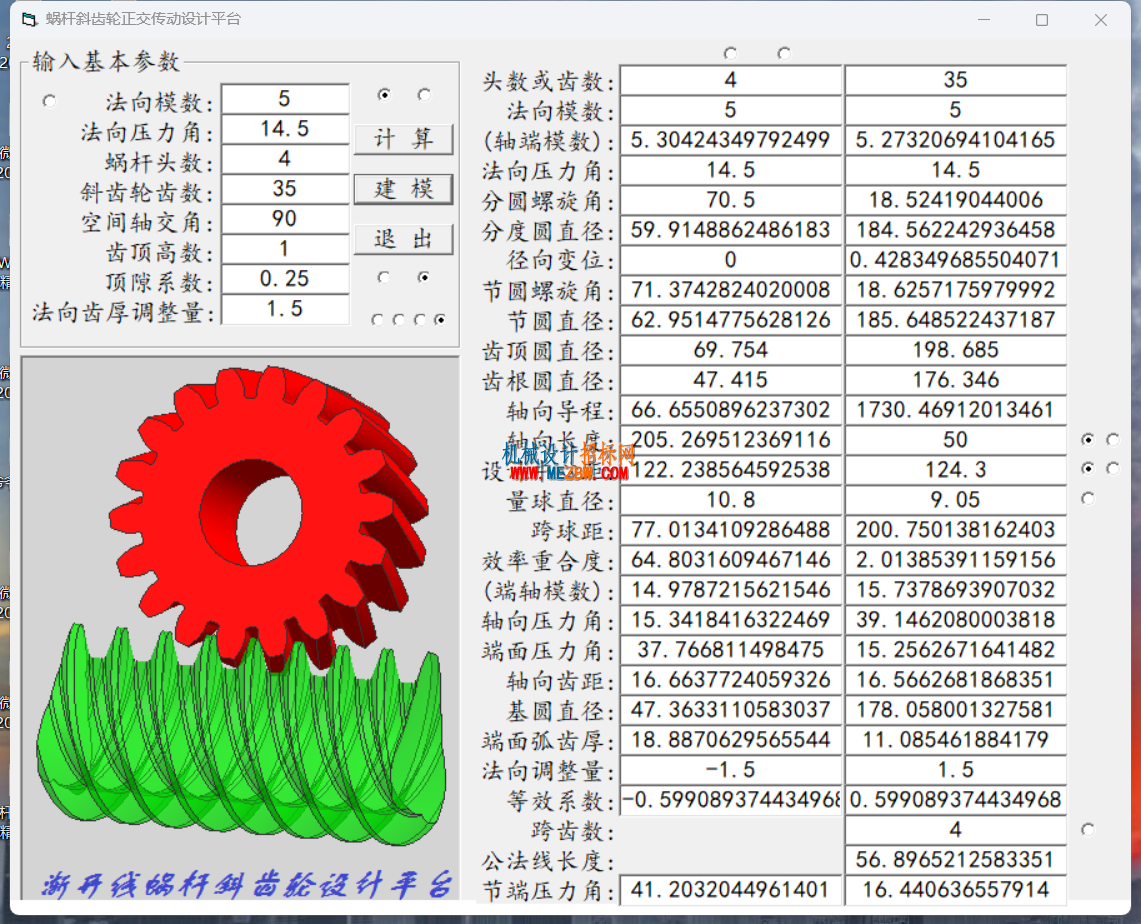Click the gear 头数或齿数 value 35

(x=955, y=80)
